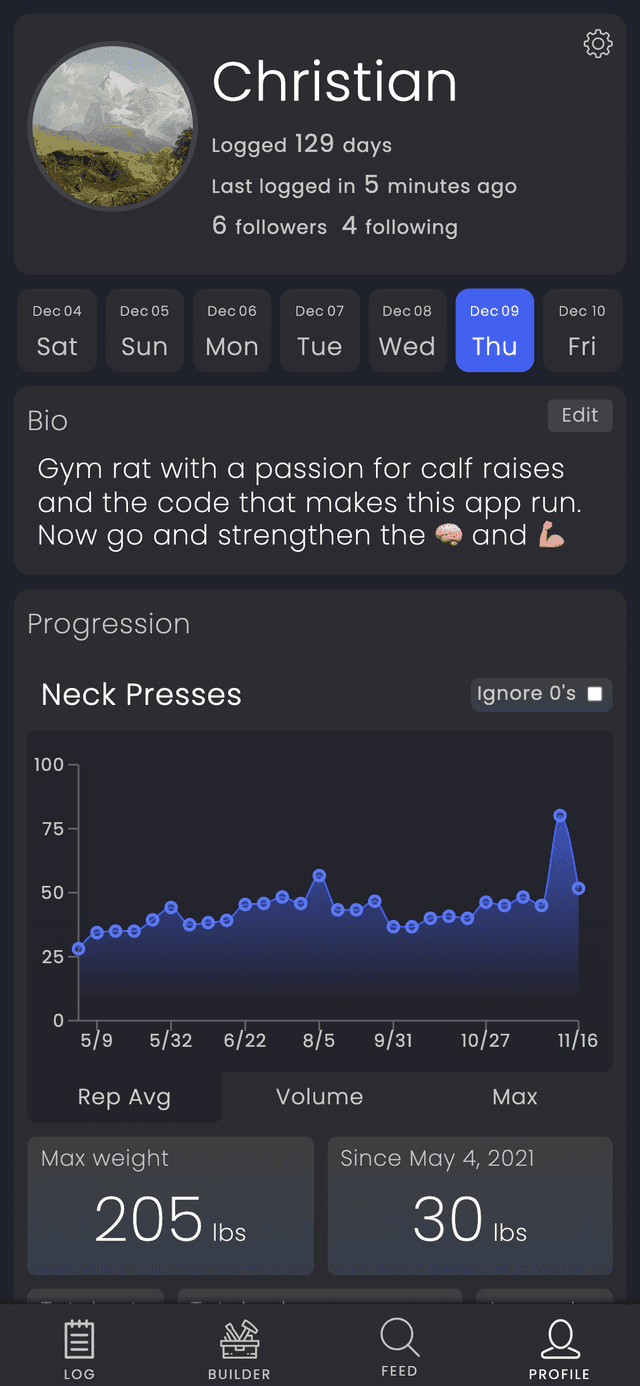
Task: Open the Log clipboard icon
Action: pos(79,1340)
